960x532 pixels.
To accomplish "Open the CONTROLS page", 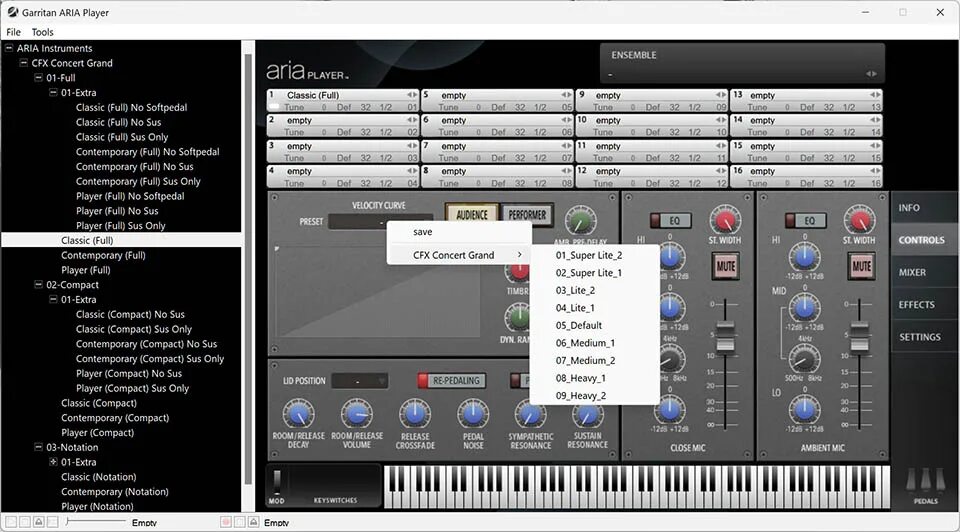I will (x=925, y=240).
